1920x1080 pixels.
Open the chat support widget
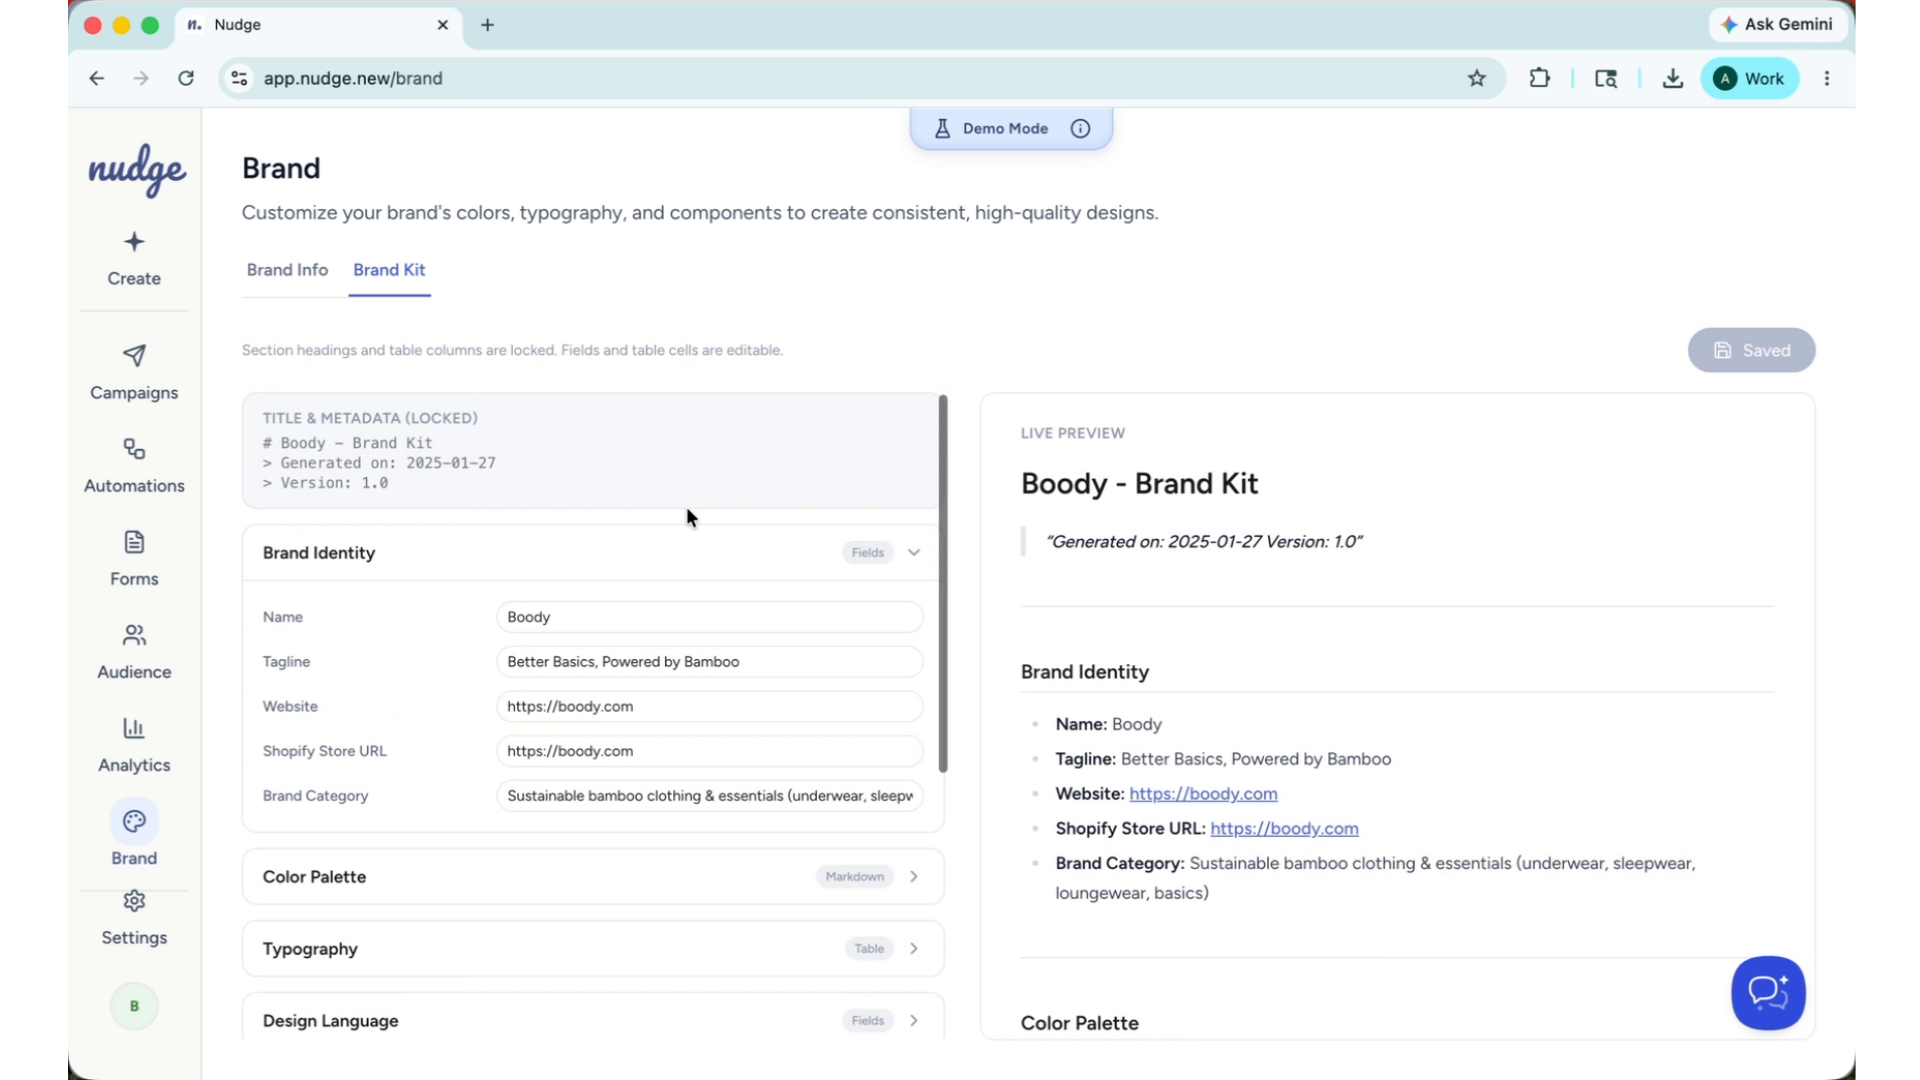[1768, 993]
